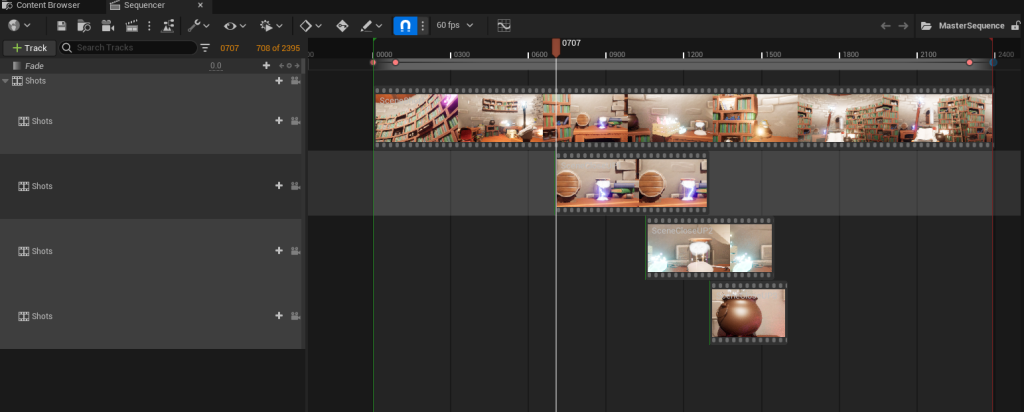
Task: Toggle the snapping magnet button
Action: [x=406, y=25]
